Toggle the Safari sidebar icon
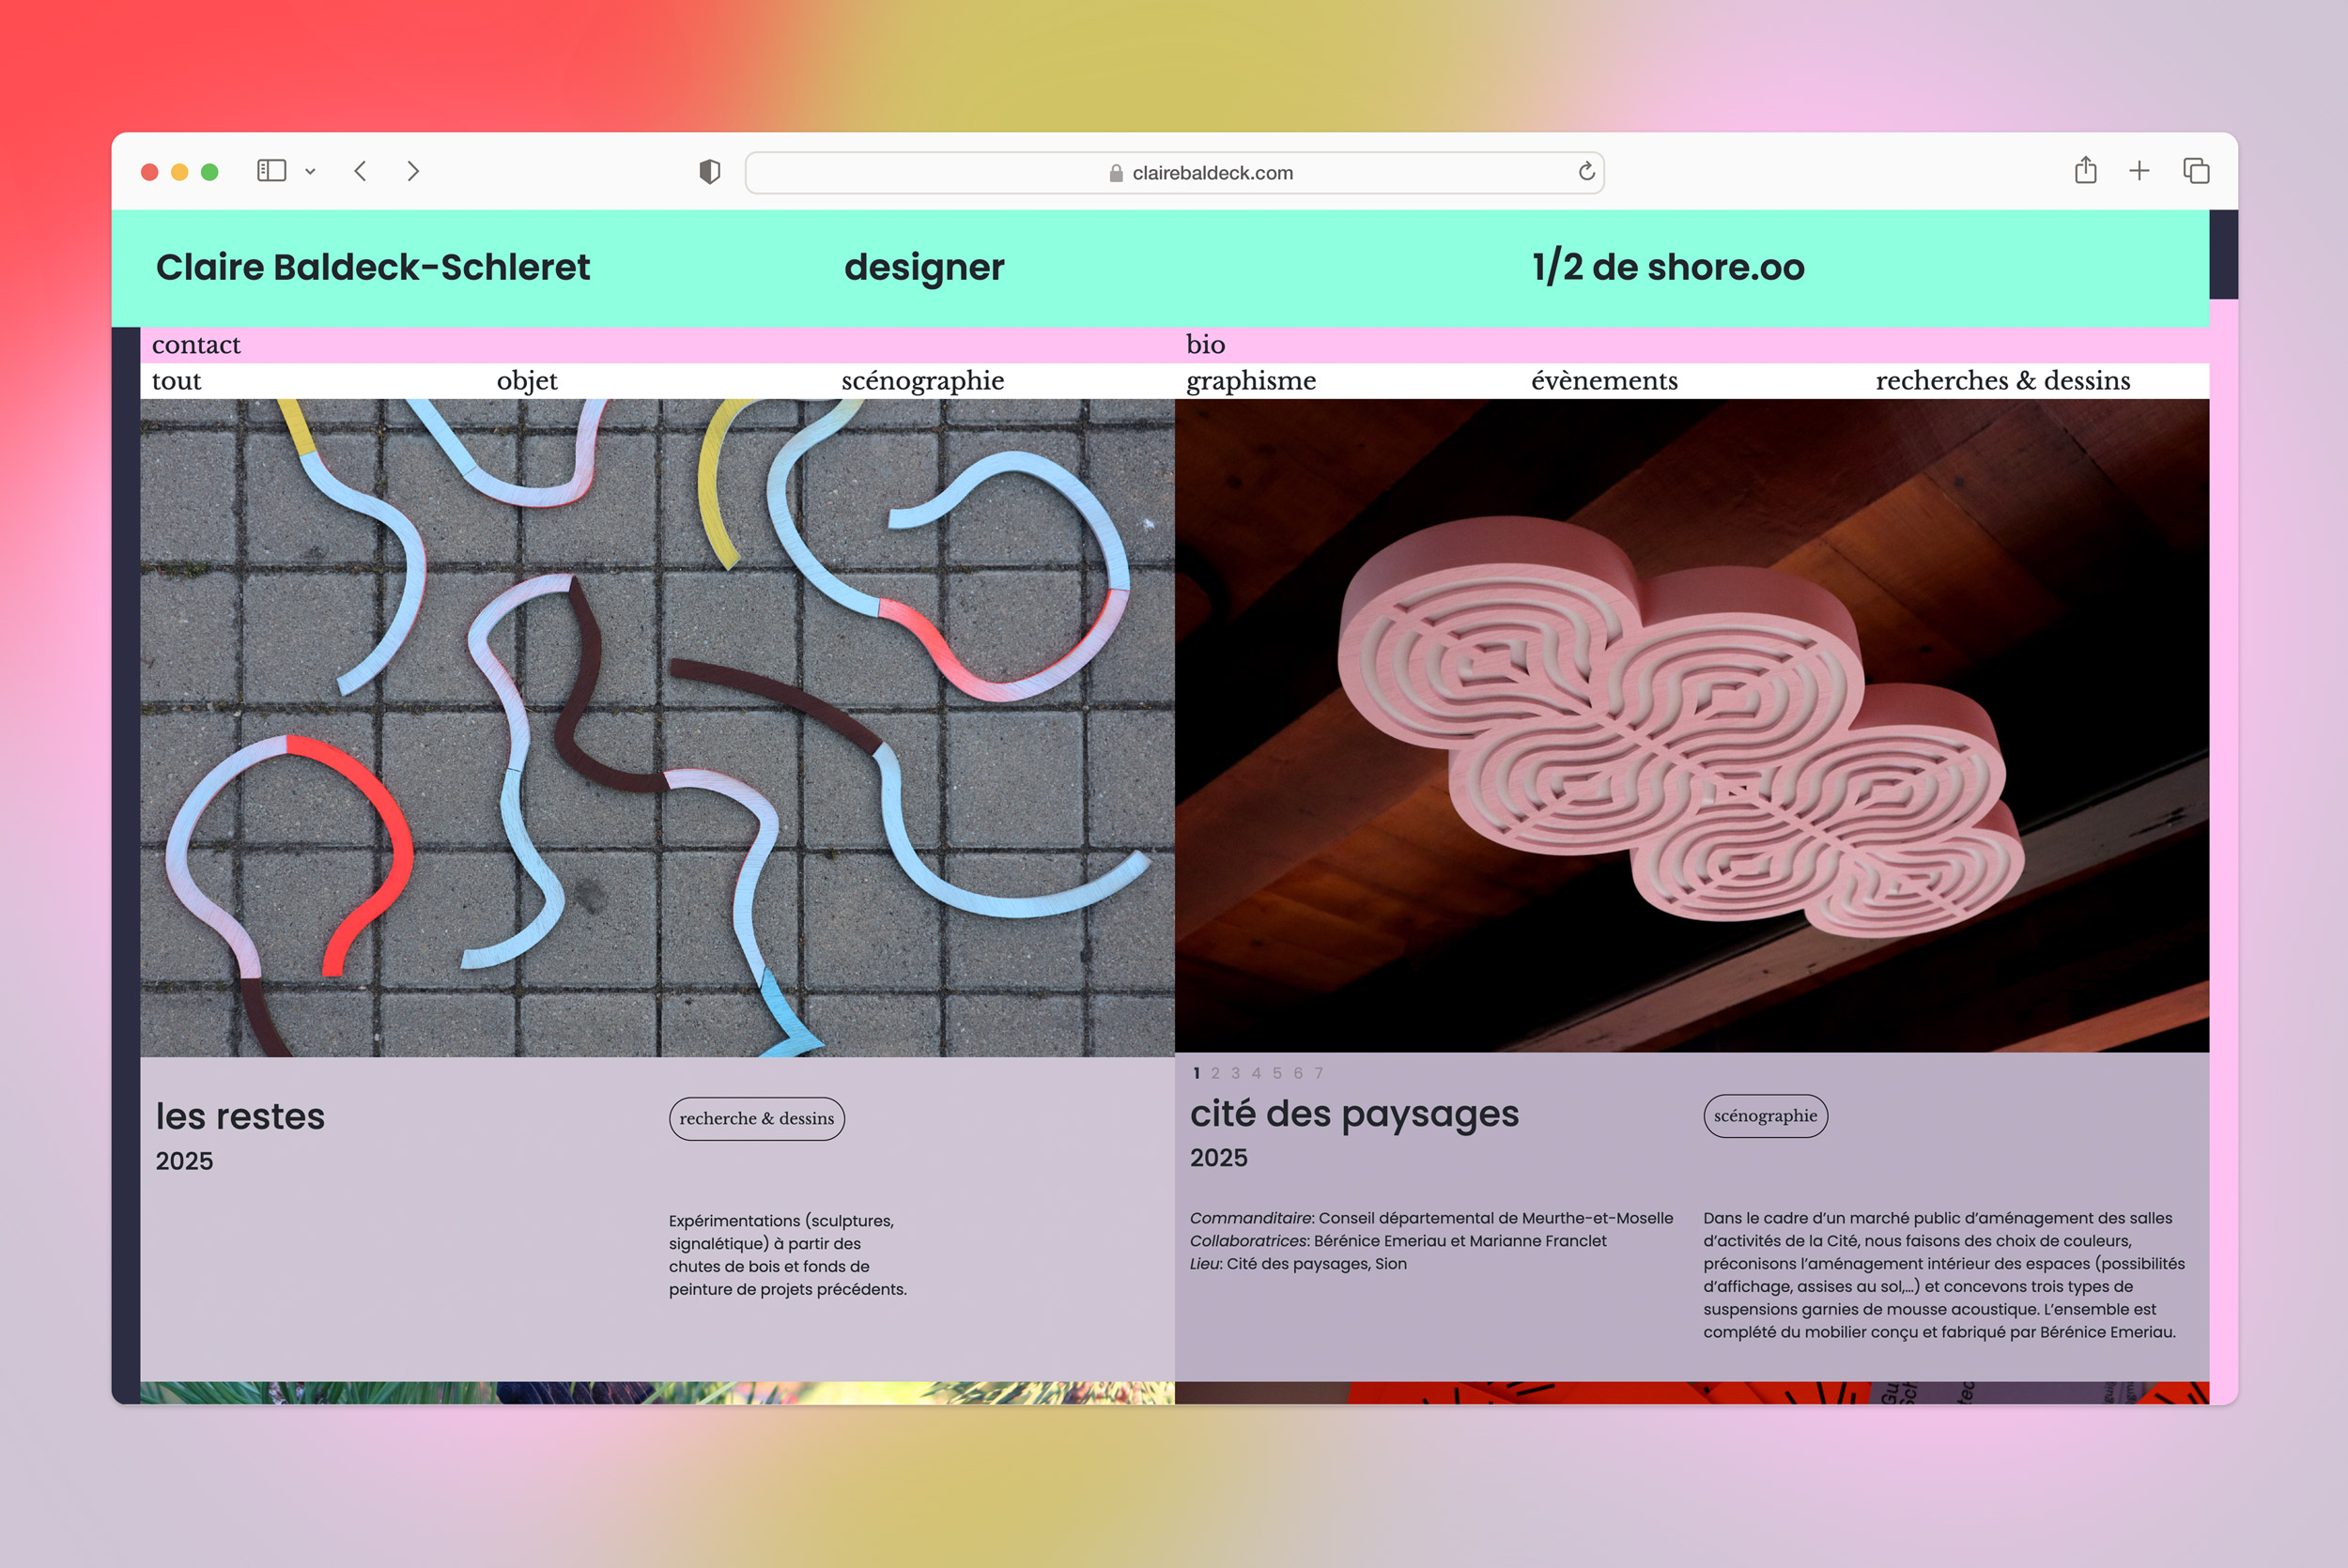This screenshot has width=2348, height=1568. 271,171
